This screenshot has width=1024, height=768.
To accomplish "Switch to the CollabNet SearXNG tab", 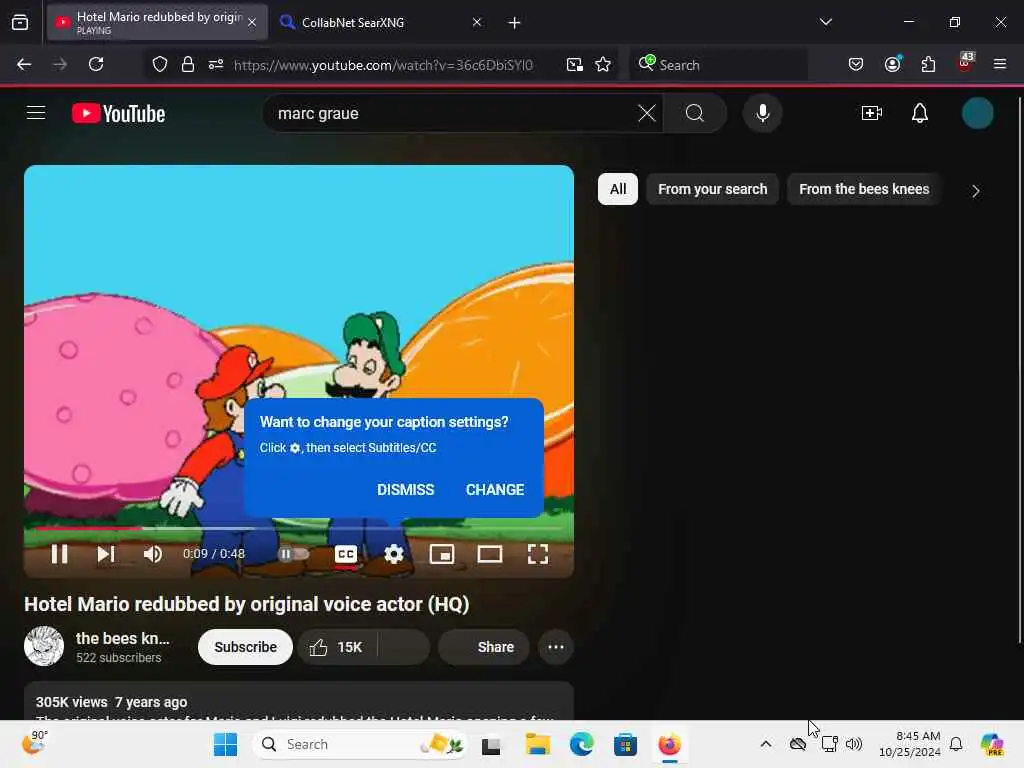I will pos(381,23).
